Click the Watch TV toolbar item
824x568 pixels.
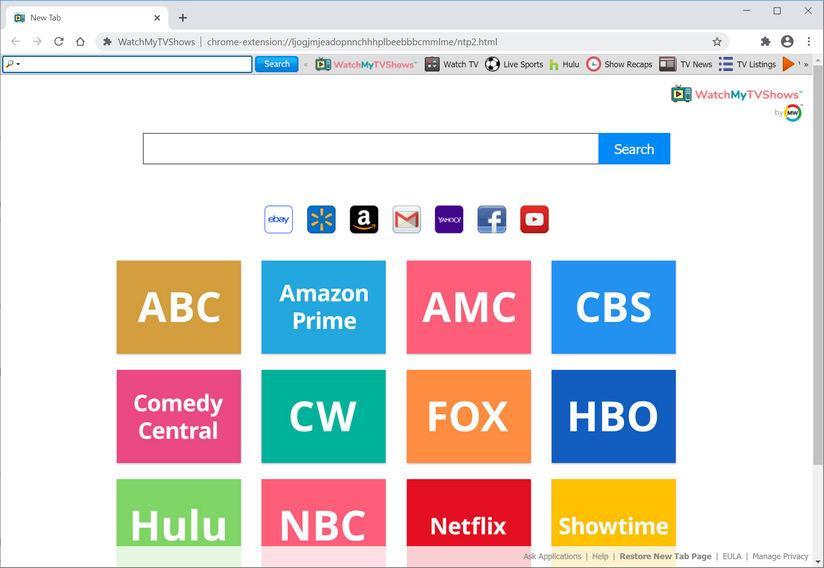coord(452,64)
